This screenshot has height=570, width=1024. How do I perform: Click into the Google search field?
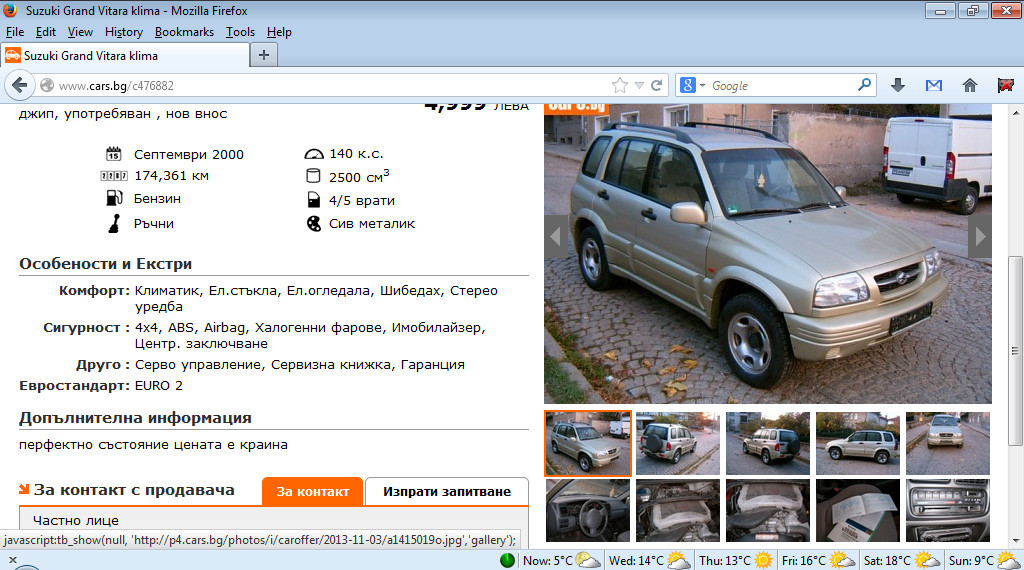click(781, 86)
